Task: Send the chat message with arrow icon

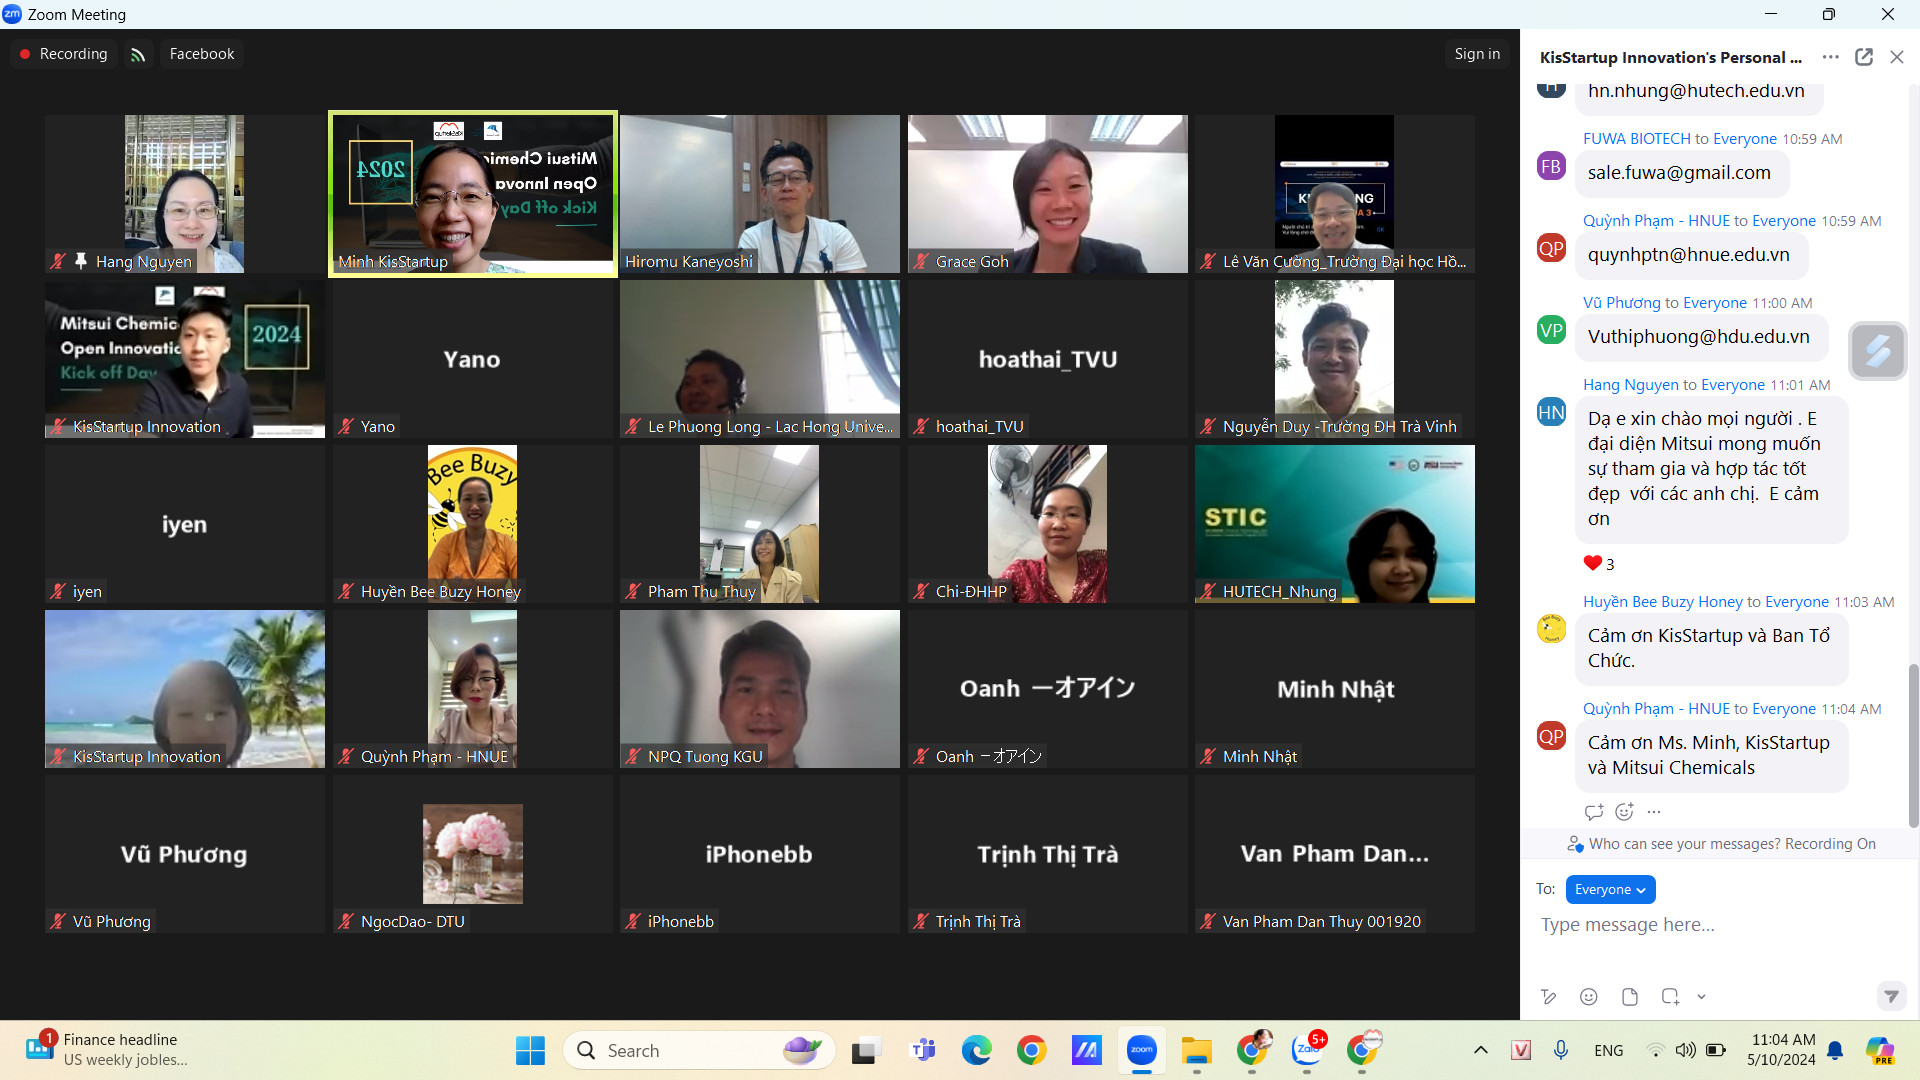Action: 1890,996
